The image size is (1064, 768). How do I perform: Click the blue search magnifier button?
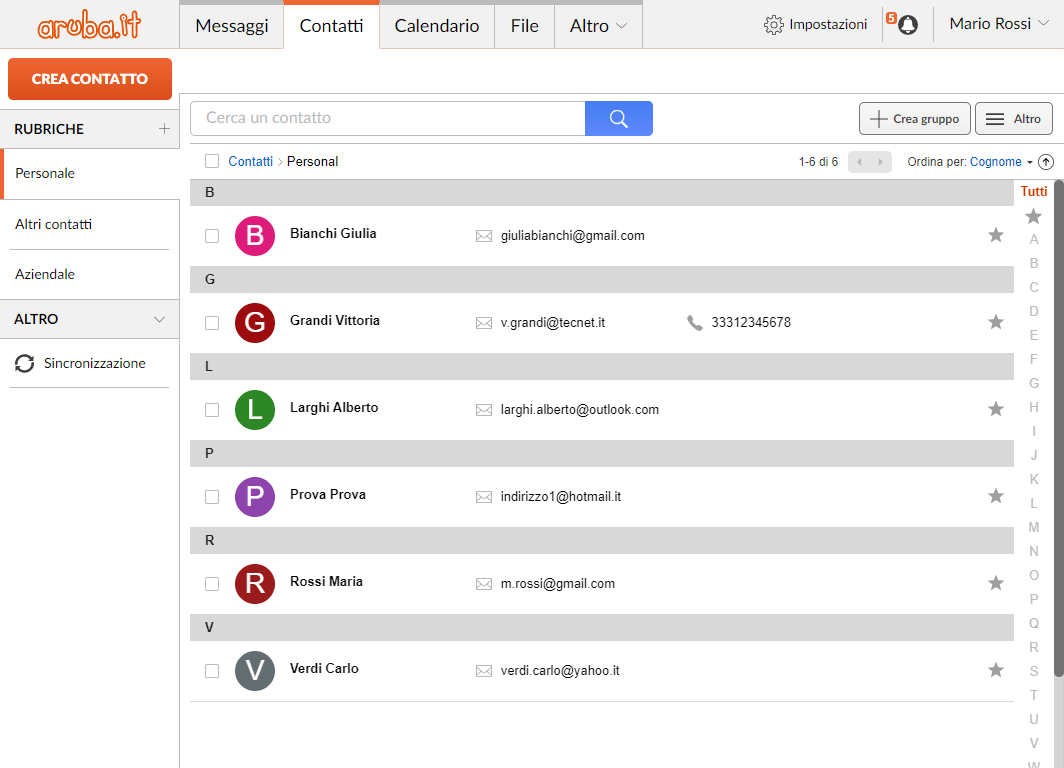coord(618,118)
